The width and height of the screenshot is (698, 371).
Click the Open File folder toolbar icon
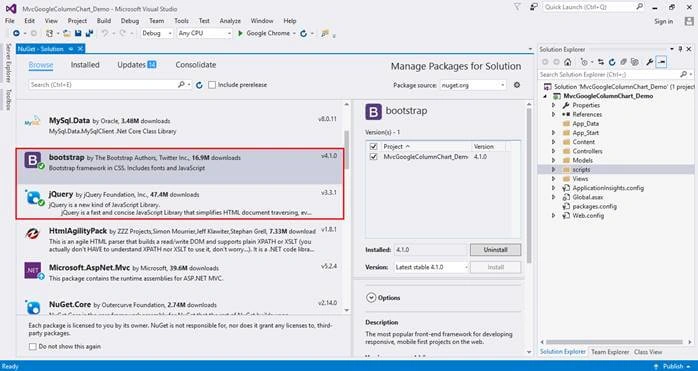[x=67, y=33]
